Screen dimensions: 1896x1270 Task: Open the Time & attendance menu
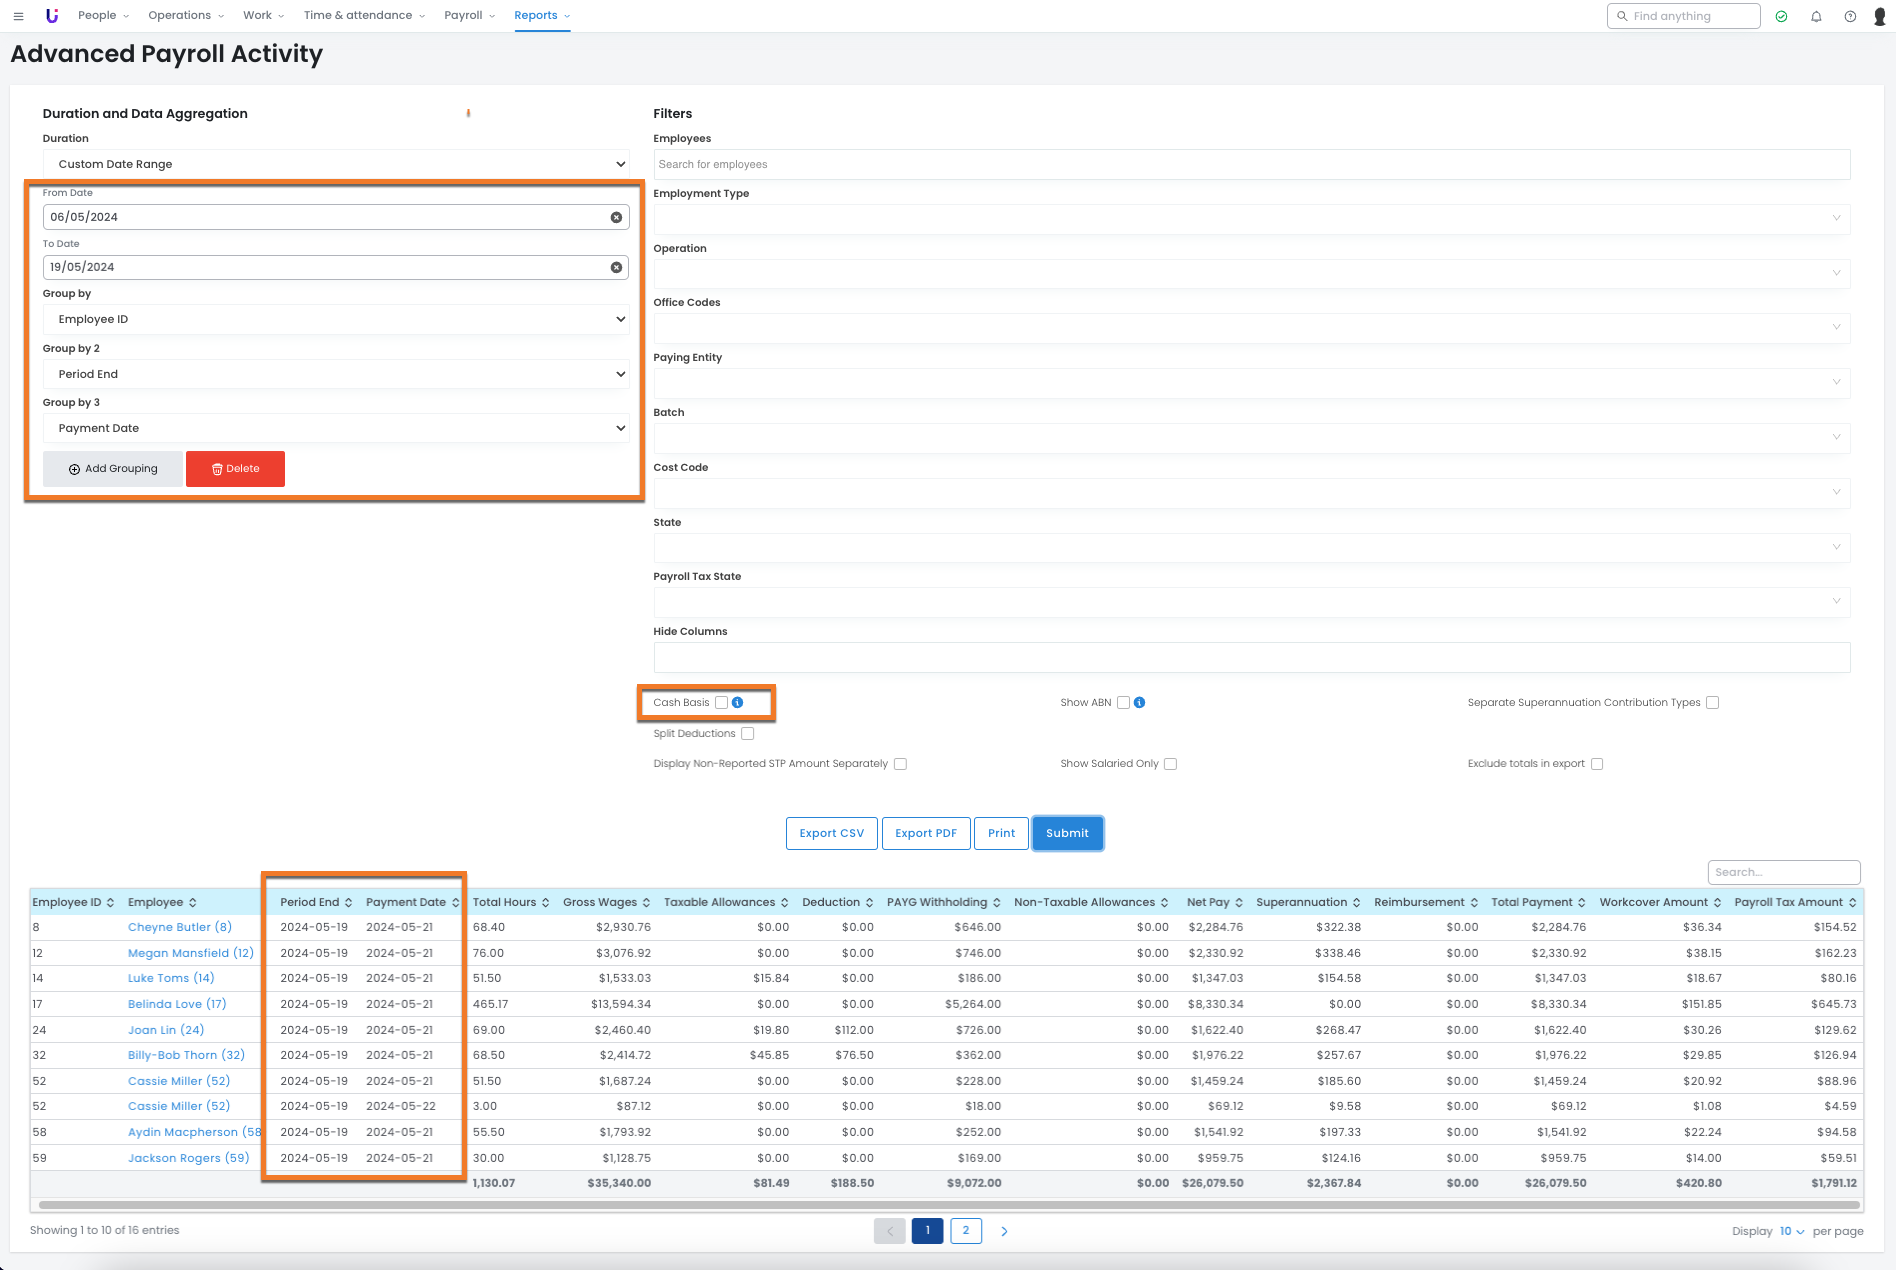click(x=364, y=16)
